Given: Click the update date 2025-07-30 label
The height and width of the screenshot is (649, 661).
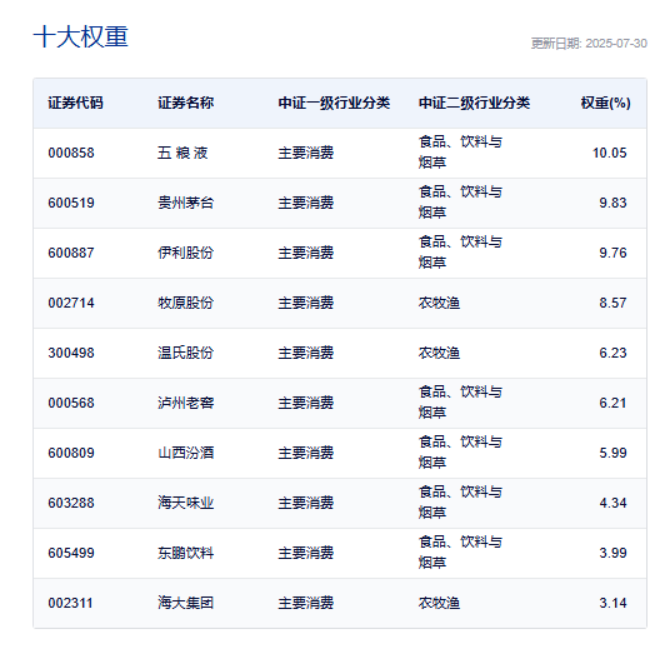Looking at the screenshot, I should (x=589, y=43).
